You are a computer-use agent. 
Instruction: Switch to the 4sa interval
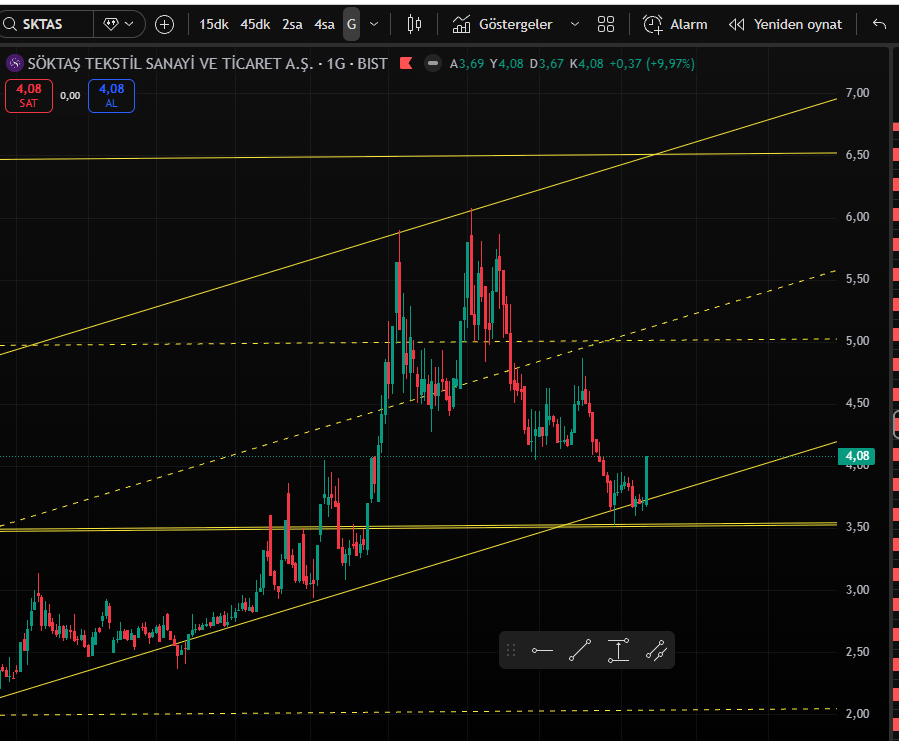click(x=324, y=24)
